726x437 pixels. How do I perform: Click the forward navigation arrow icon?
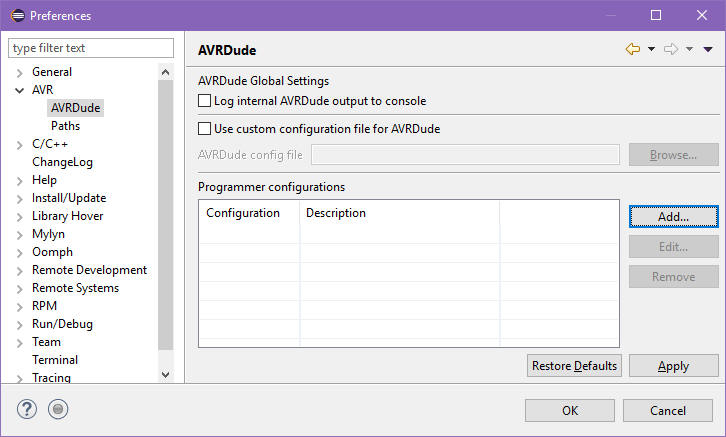coord(670,49)
